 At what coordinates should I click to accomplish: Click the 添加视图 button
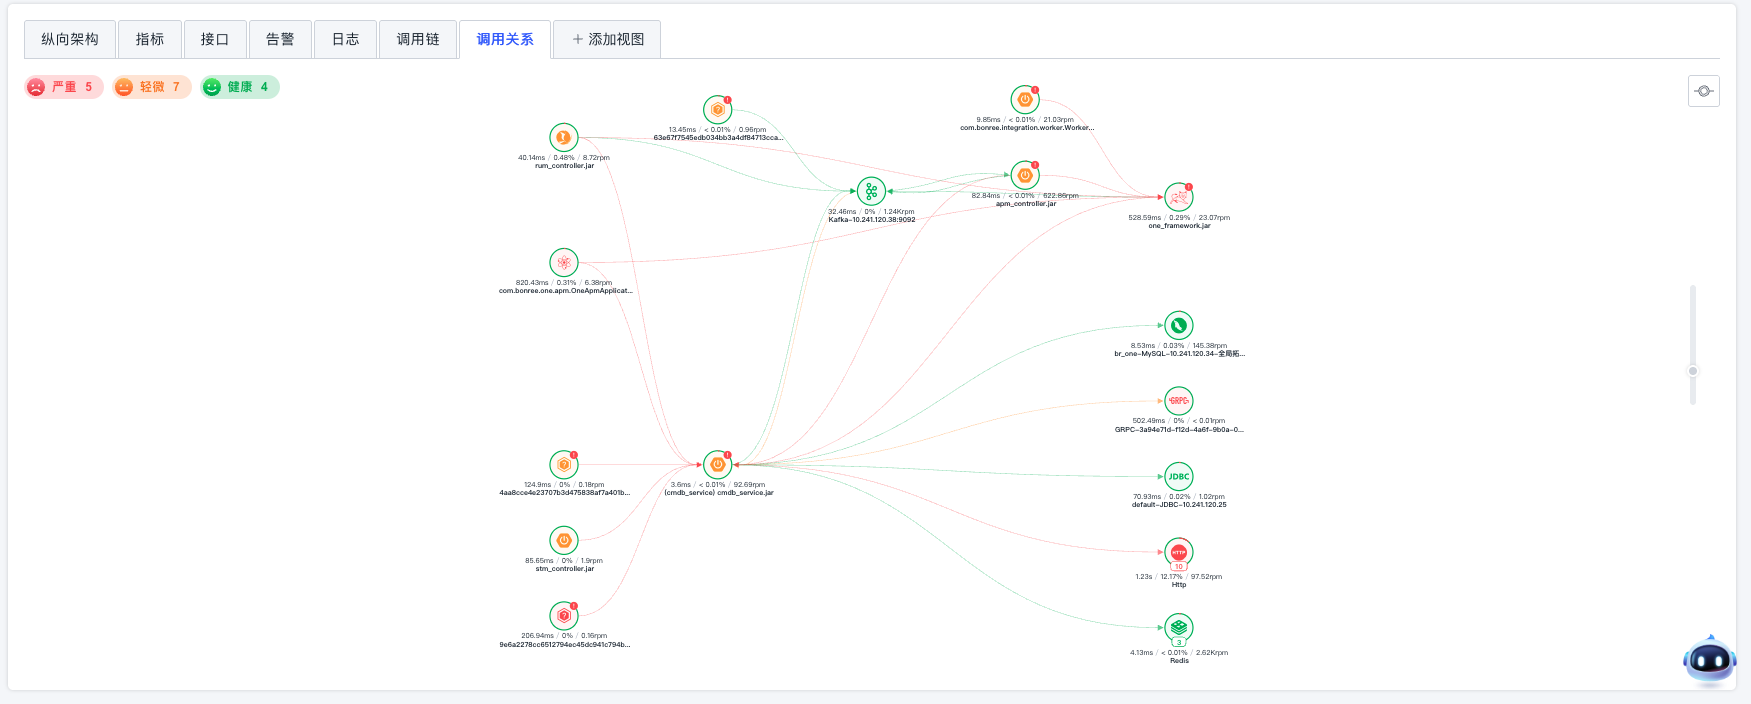click(x=607, y=39)
